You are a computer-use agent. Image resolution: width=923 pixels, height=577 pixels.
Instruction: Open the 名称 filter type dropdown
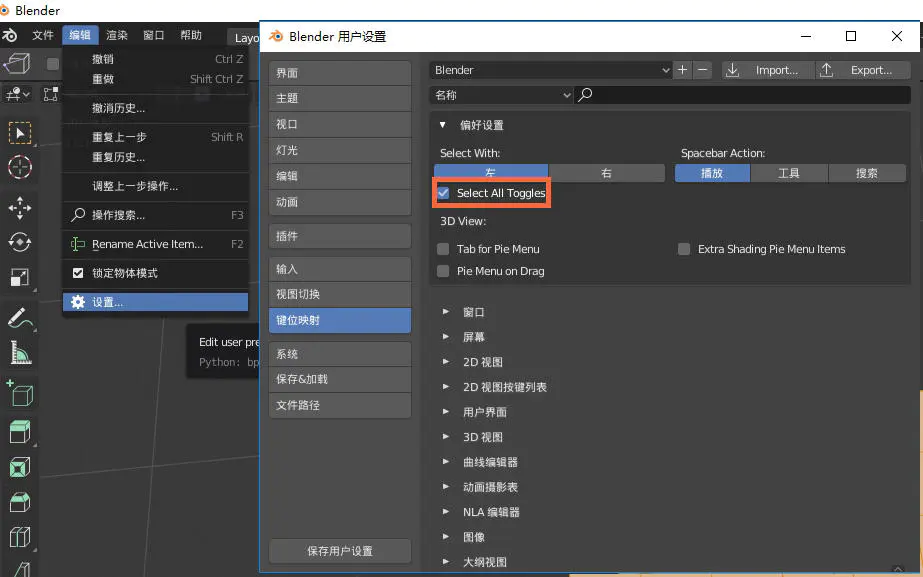pyautogui.click(x=502, y=95)
